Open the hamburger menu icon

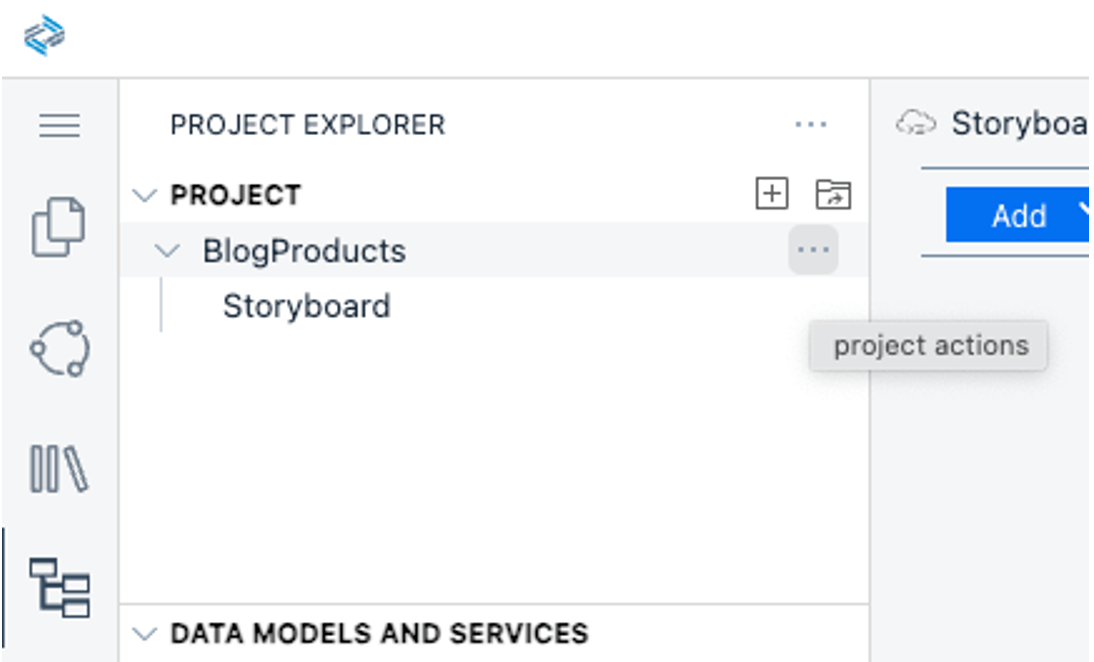tap(58, 126)
